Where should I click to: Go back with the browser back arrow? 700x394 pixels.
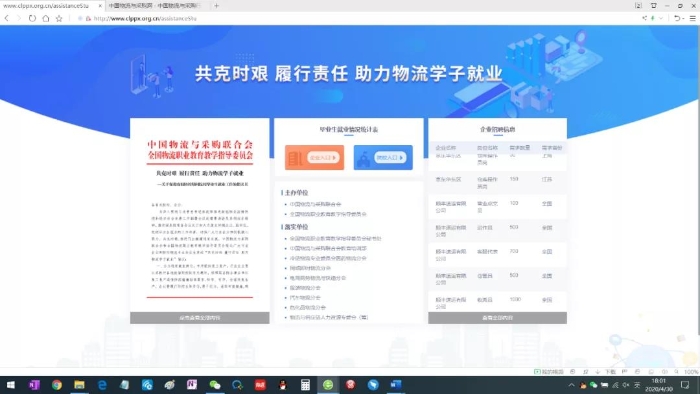6,18
